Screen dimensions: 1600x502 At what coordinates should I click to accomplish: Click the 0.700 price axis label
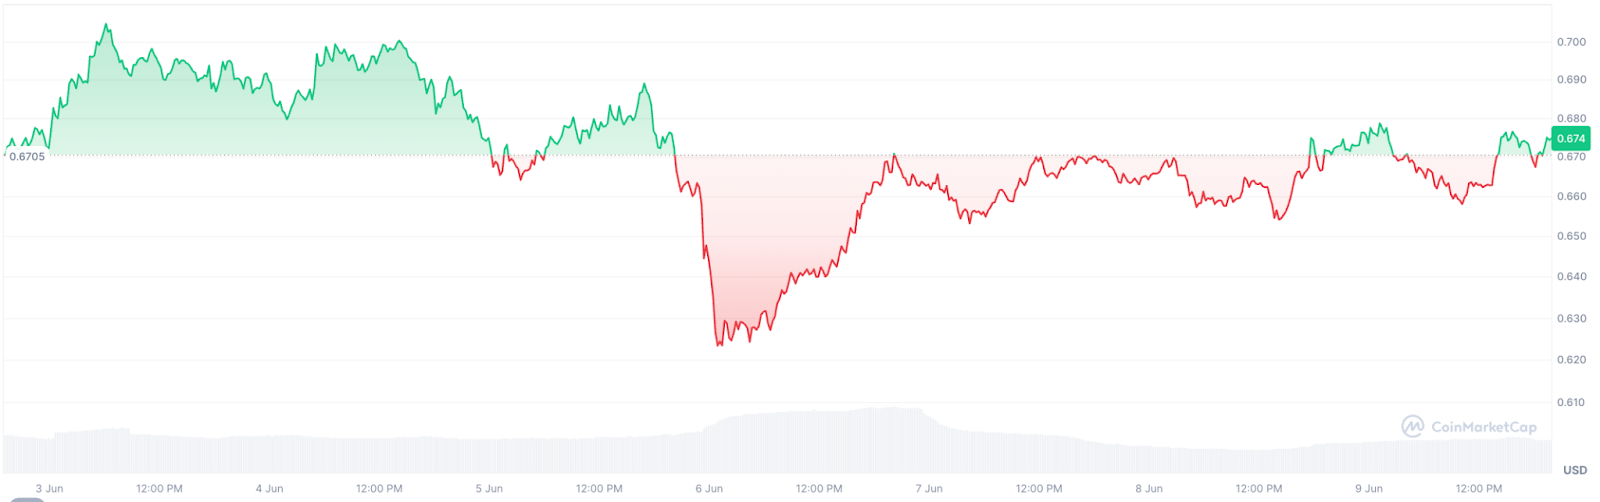[1571, 42]
